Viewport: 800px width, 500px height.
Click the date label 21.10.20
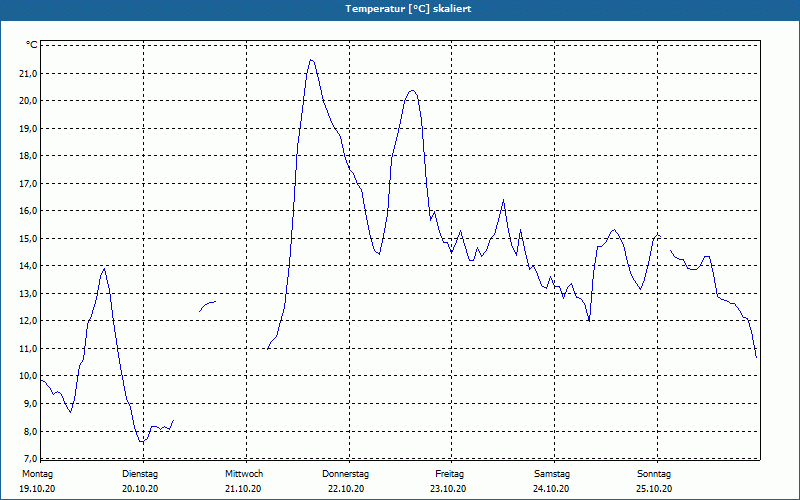(x=243, y=489)
